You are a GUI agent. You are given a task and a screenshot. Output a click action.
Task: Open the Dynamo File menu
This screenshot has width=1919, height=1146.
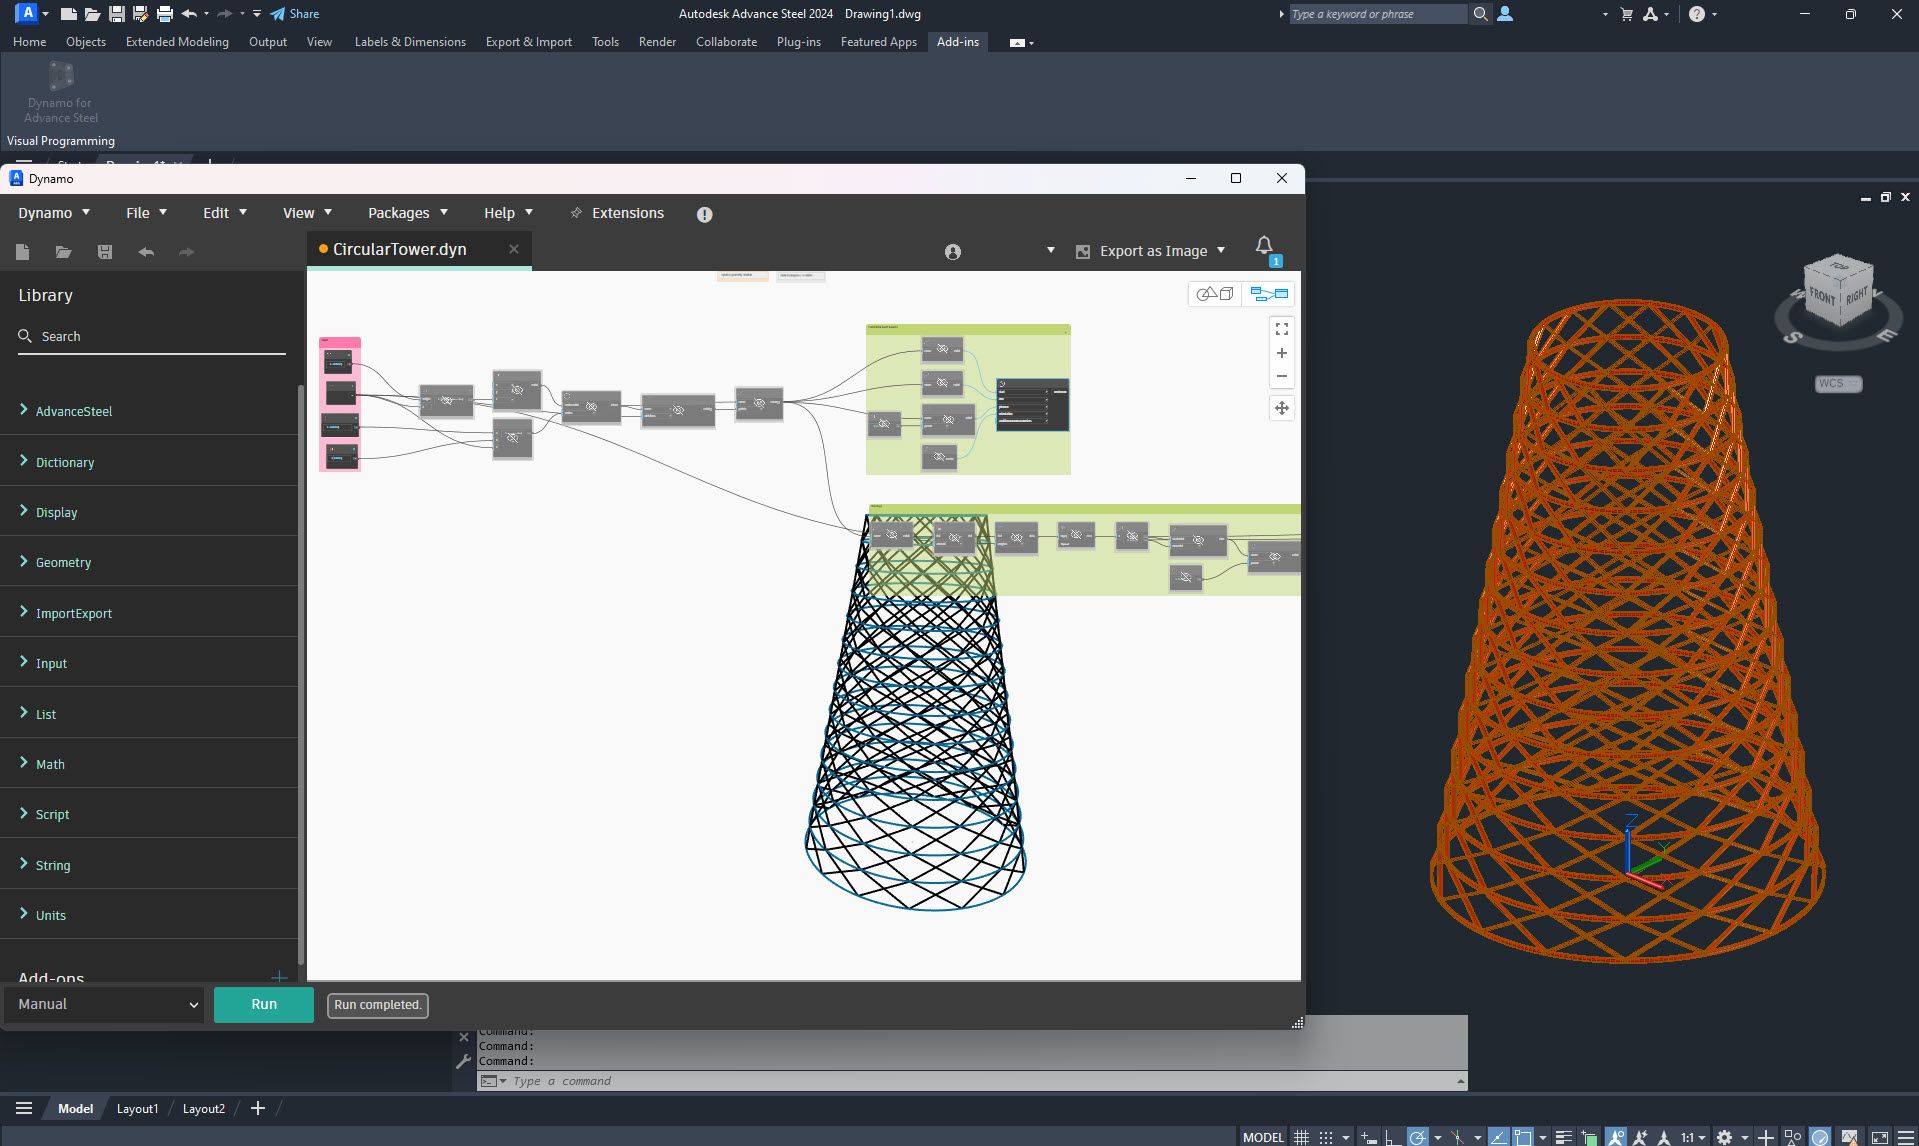146,213
